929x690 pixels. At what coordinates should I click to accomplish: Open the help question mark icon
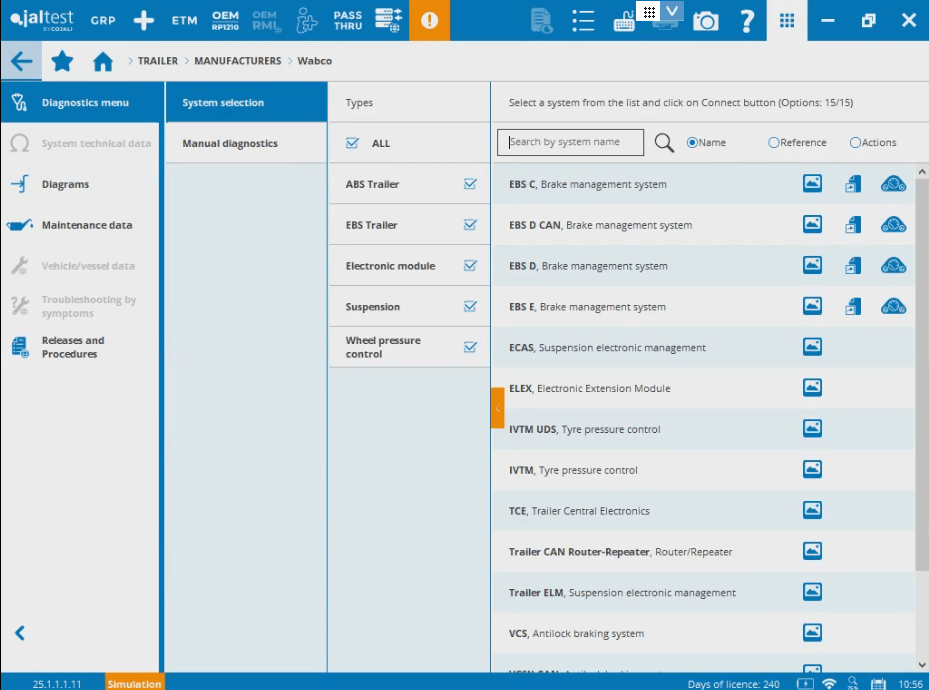click(746, 20)
